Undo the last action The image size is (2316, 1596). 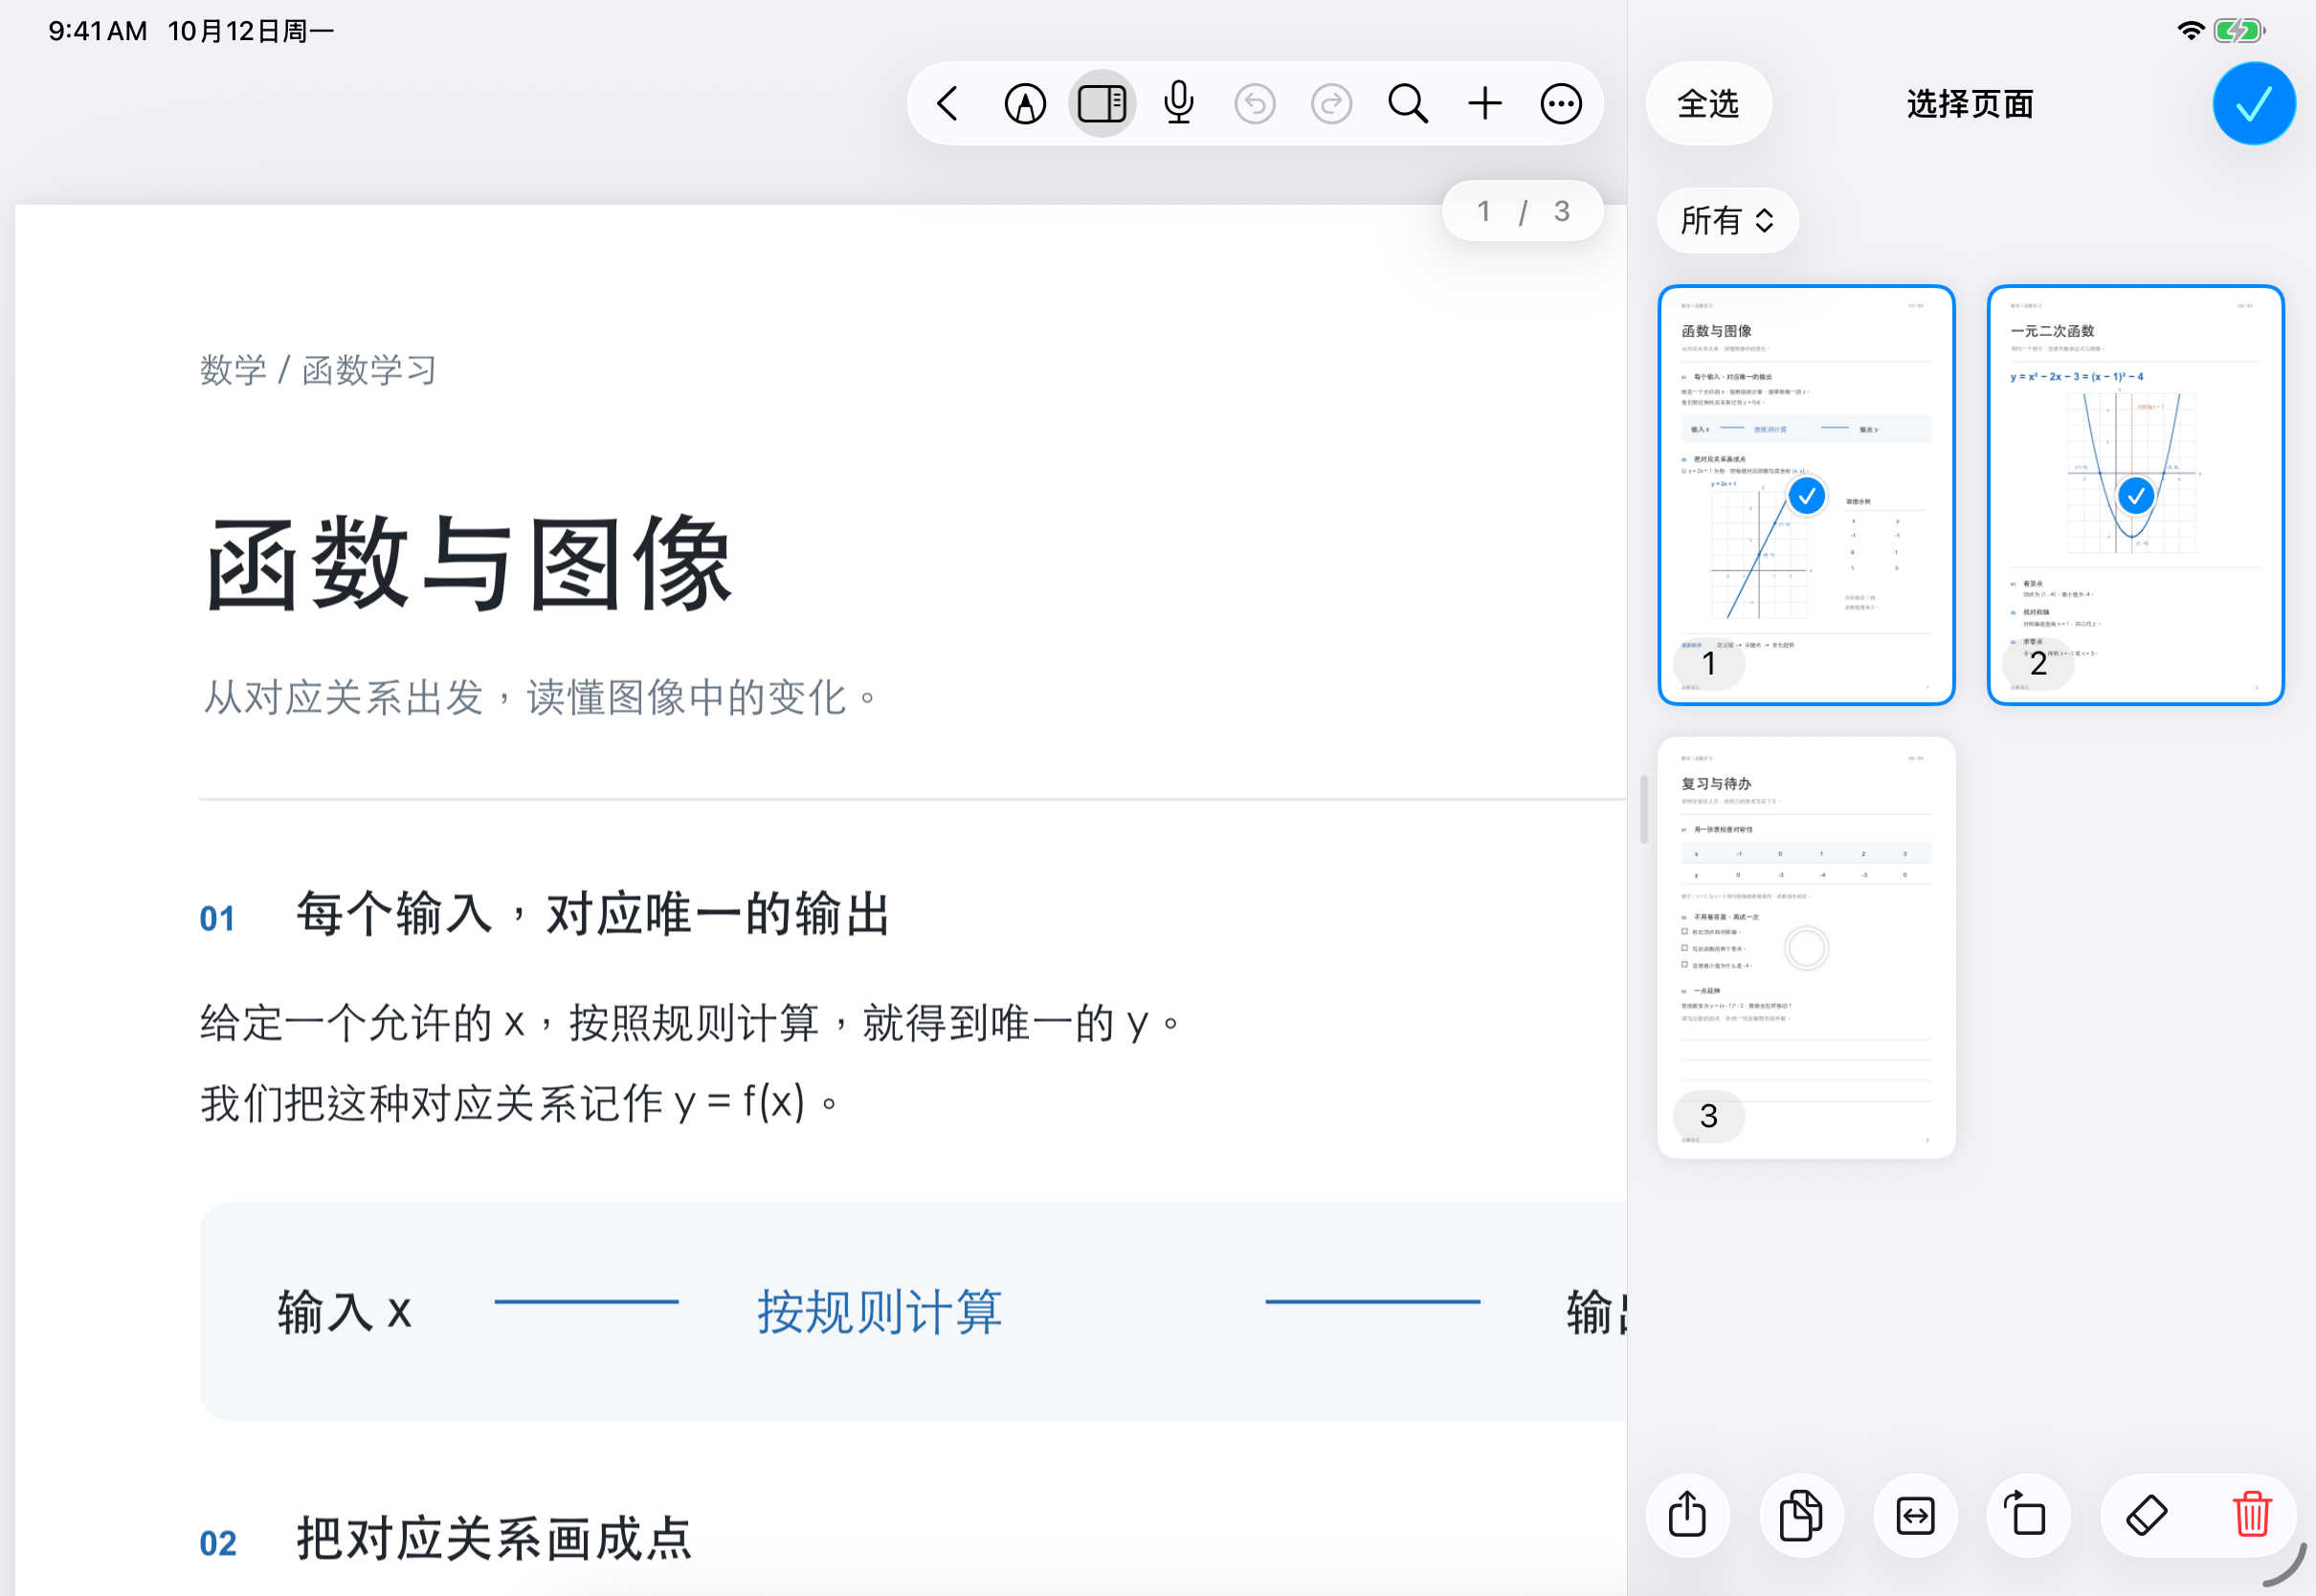pyautogui.click(x=1254, y=103)
